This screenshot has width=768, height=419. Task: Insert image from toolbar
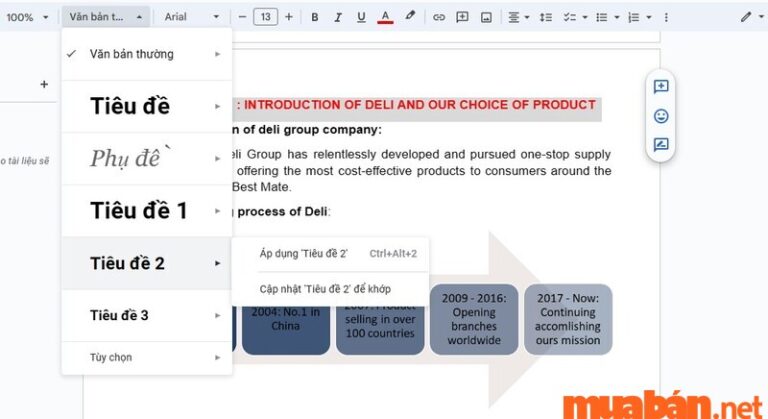point(486,18)
